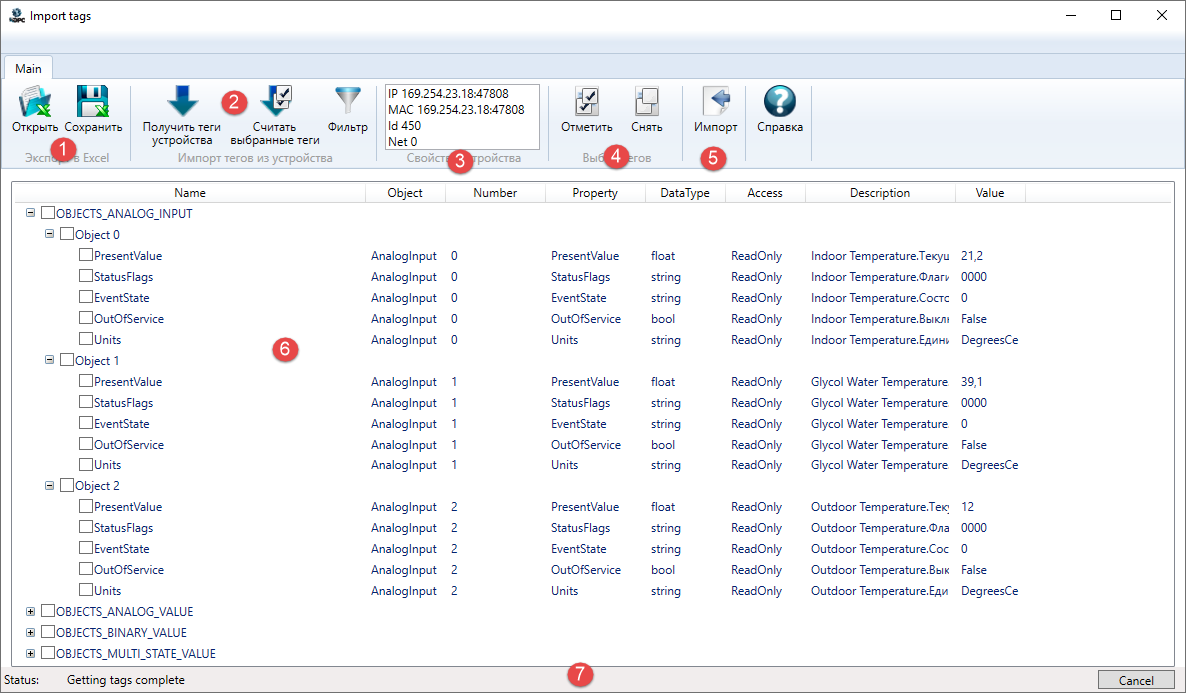Click the device properties text box
Screen dimensions: 1186x693
[x=462, y=117]
